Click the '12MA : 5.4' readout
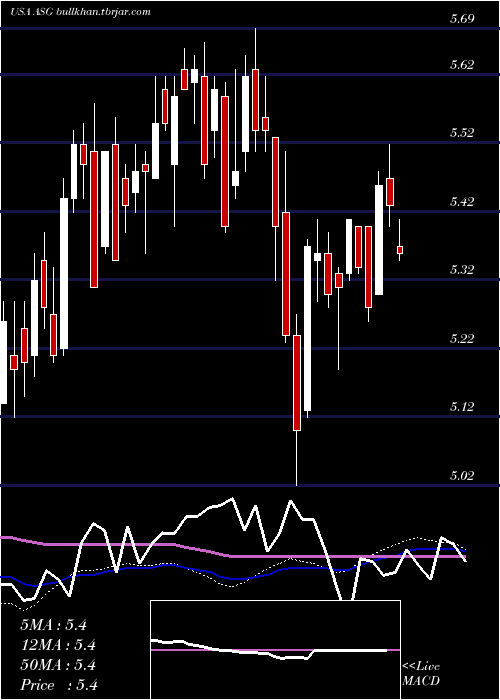500x700 pixels. coord(58,645)
